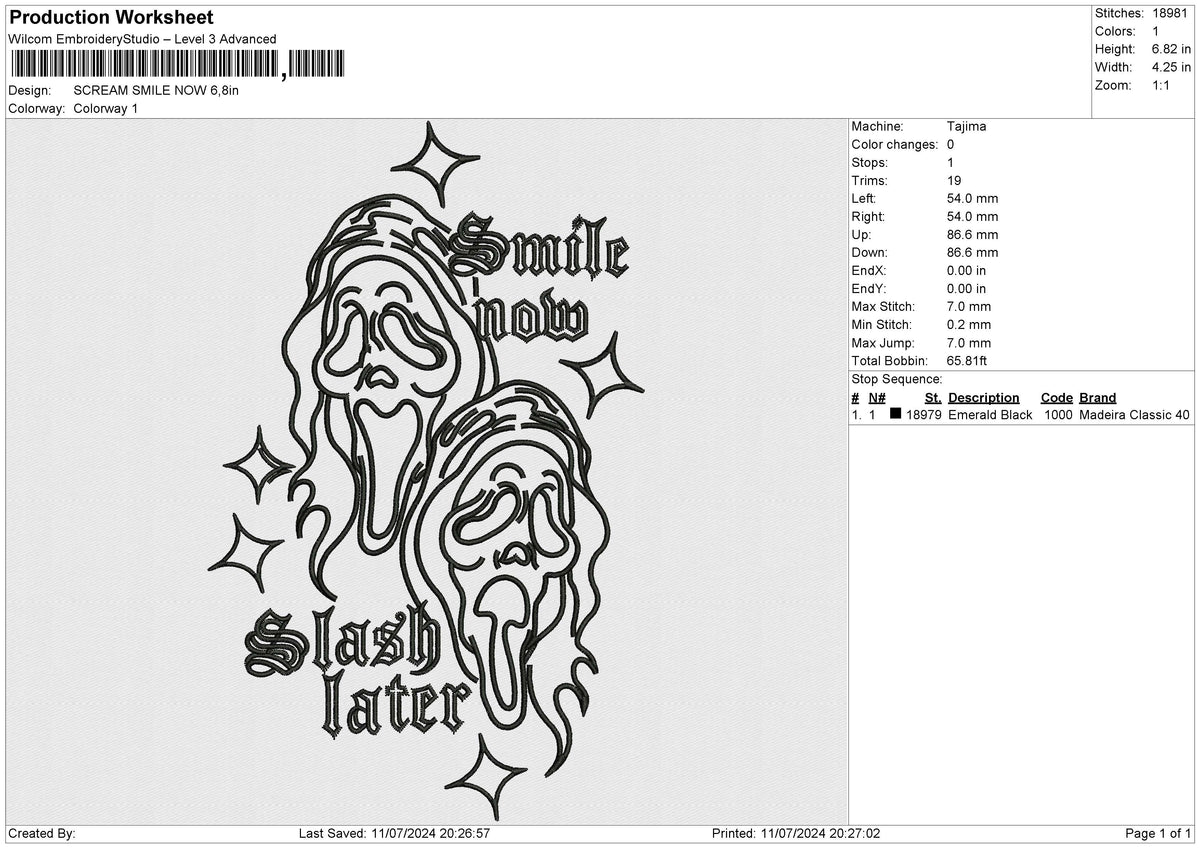Click the "St." column header

(933, 397)
